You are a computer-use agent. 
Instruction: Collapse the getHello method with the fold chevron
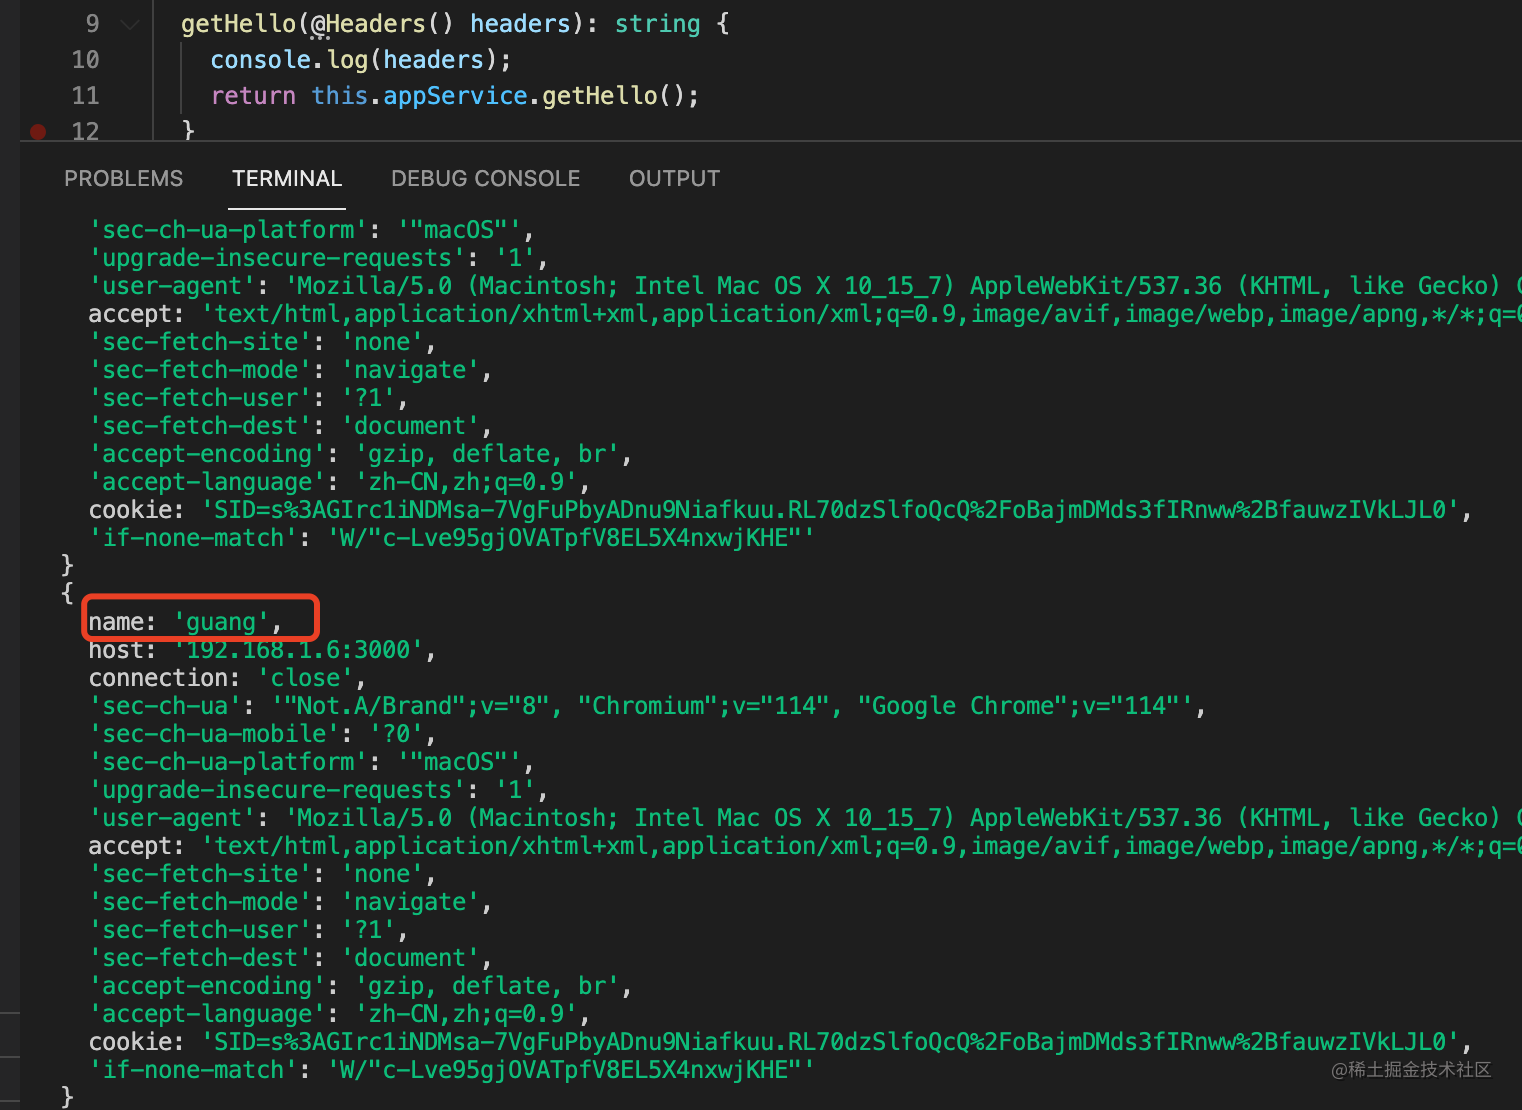(x=130, y=24)
